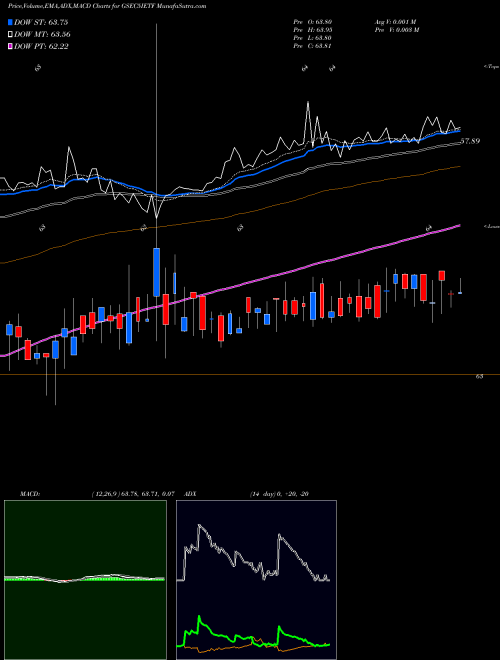Click the 'Pre H: 63.95' high value
Image resolution: width=500 pixels, height=660 pixels.
click(313, 30)
